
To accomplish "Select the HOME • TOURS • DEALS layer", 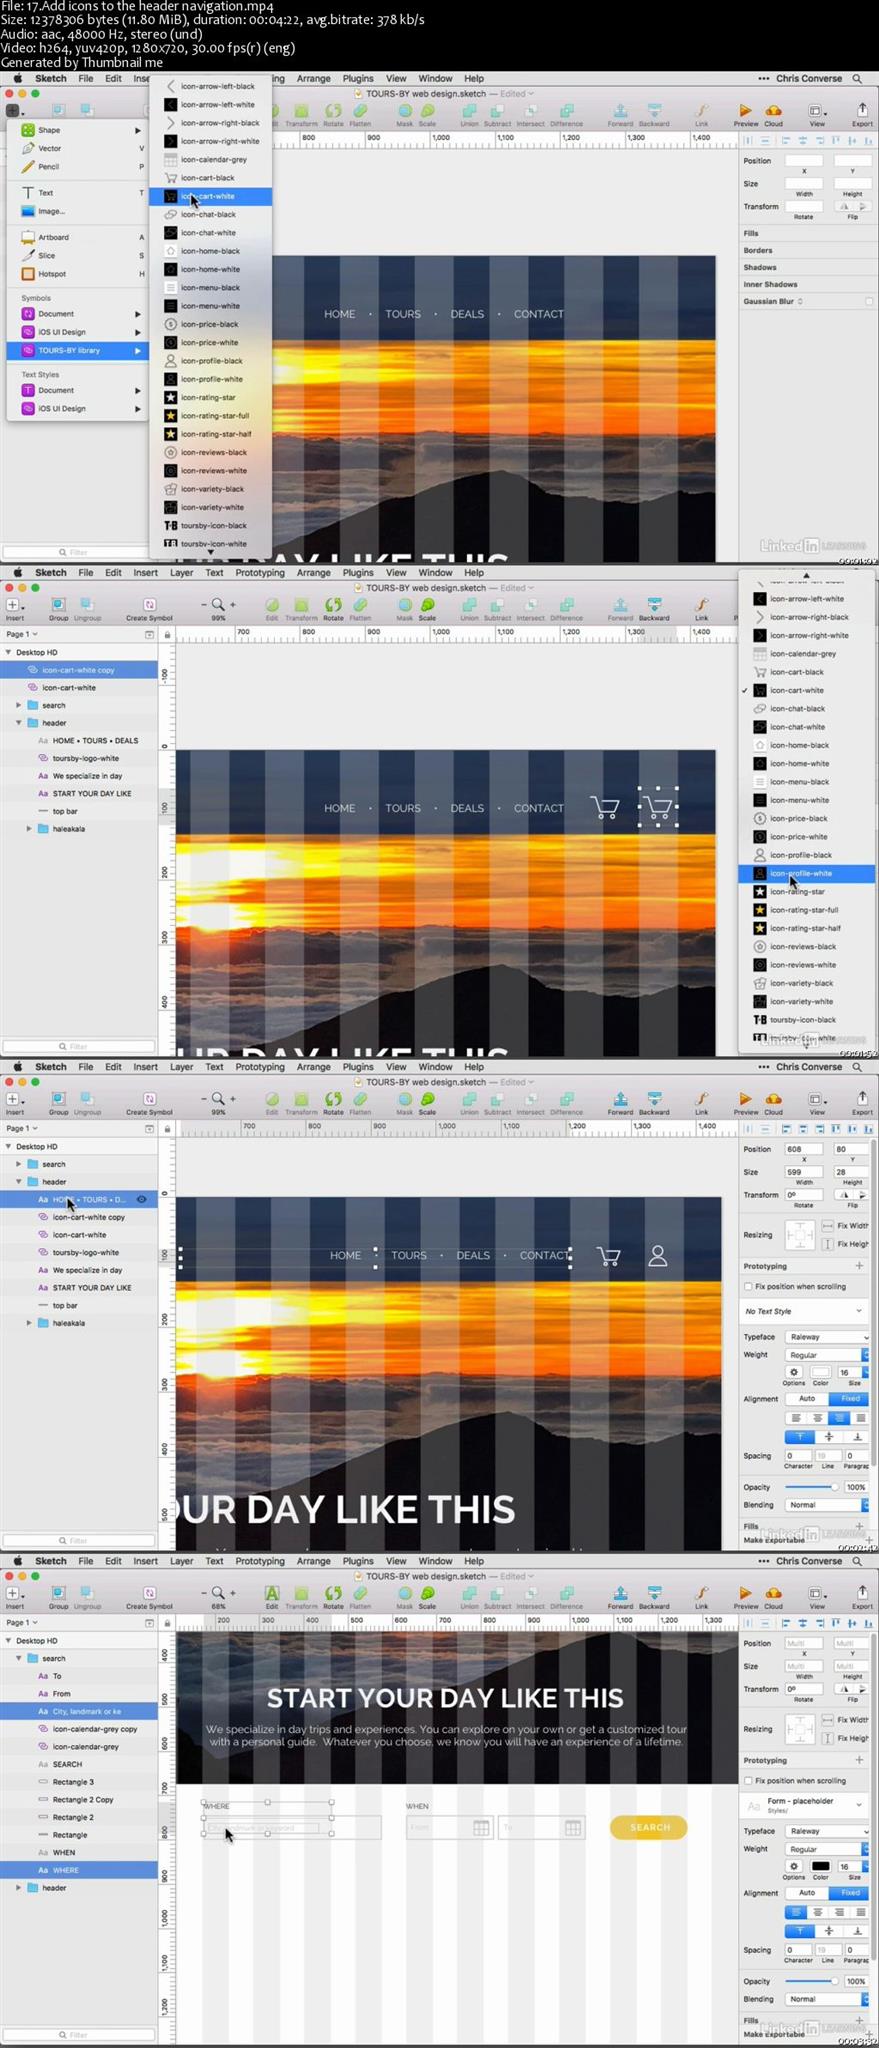I will (79, 740).
